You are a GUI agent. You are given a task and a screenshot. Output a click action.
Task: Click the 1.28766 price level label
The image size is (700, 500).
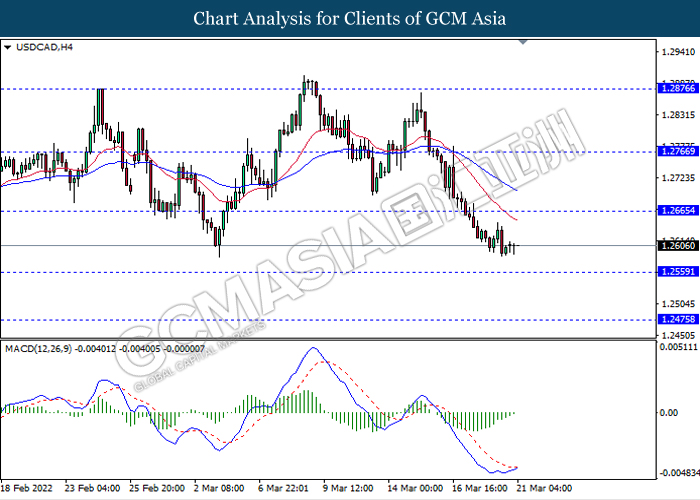pyautogui.click(x=678, y=88)
